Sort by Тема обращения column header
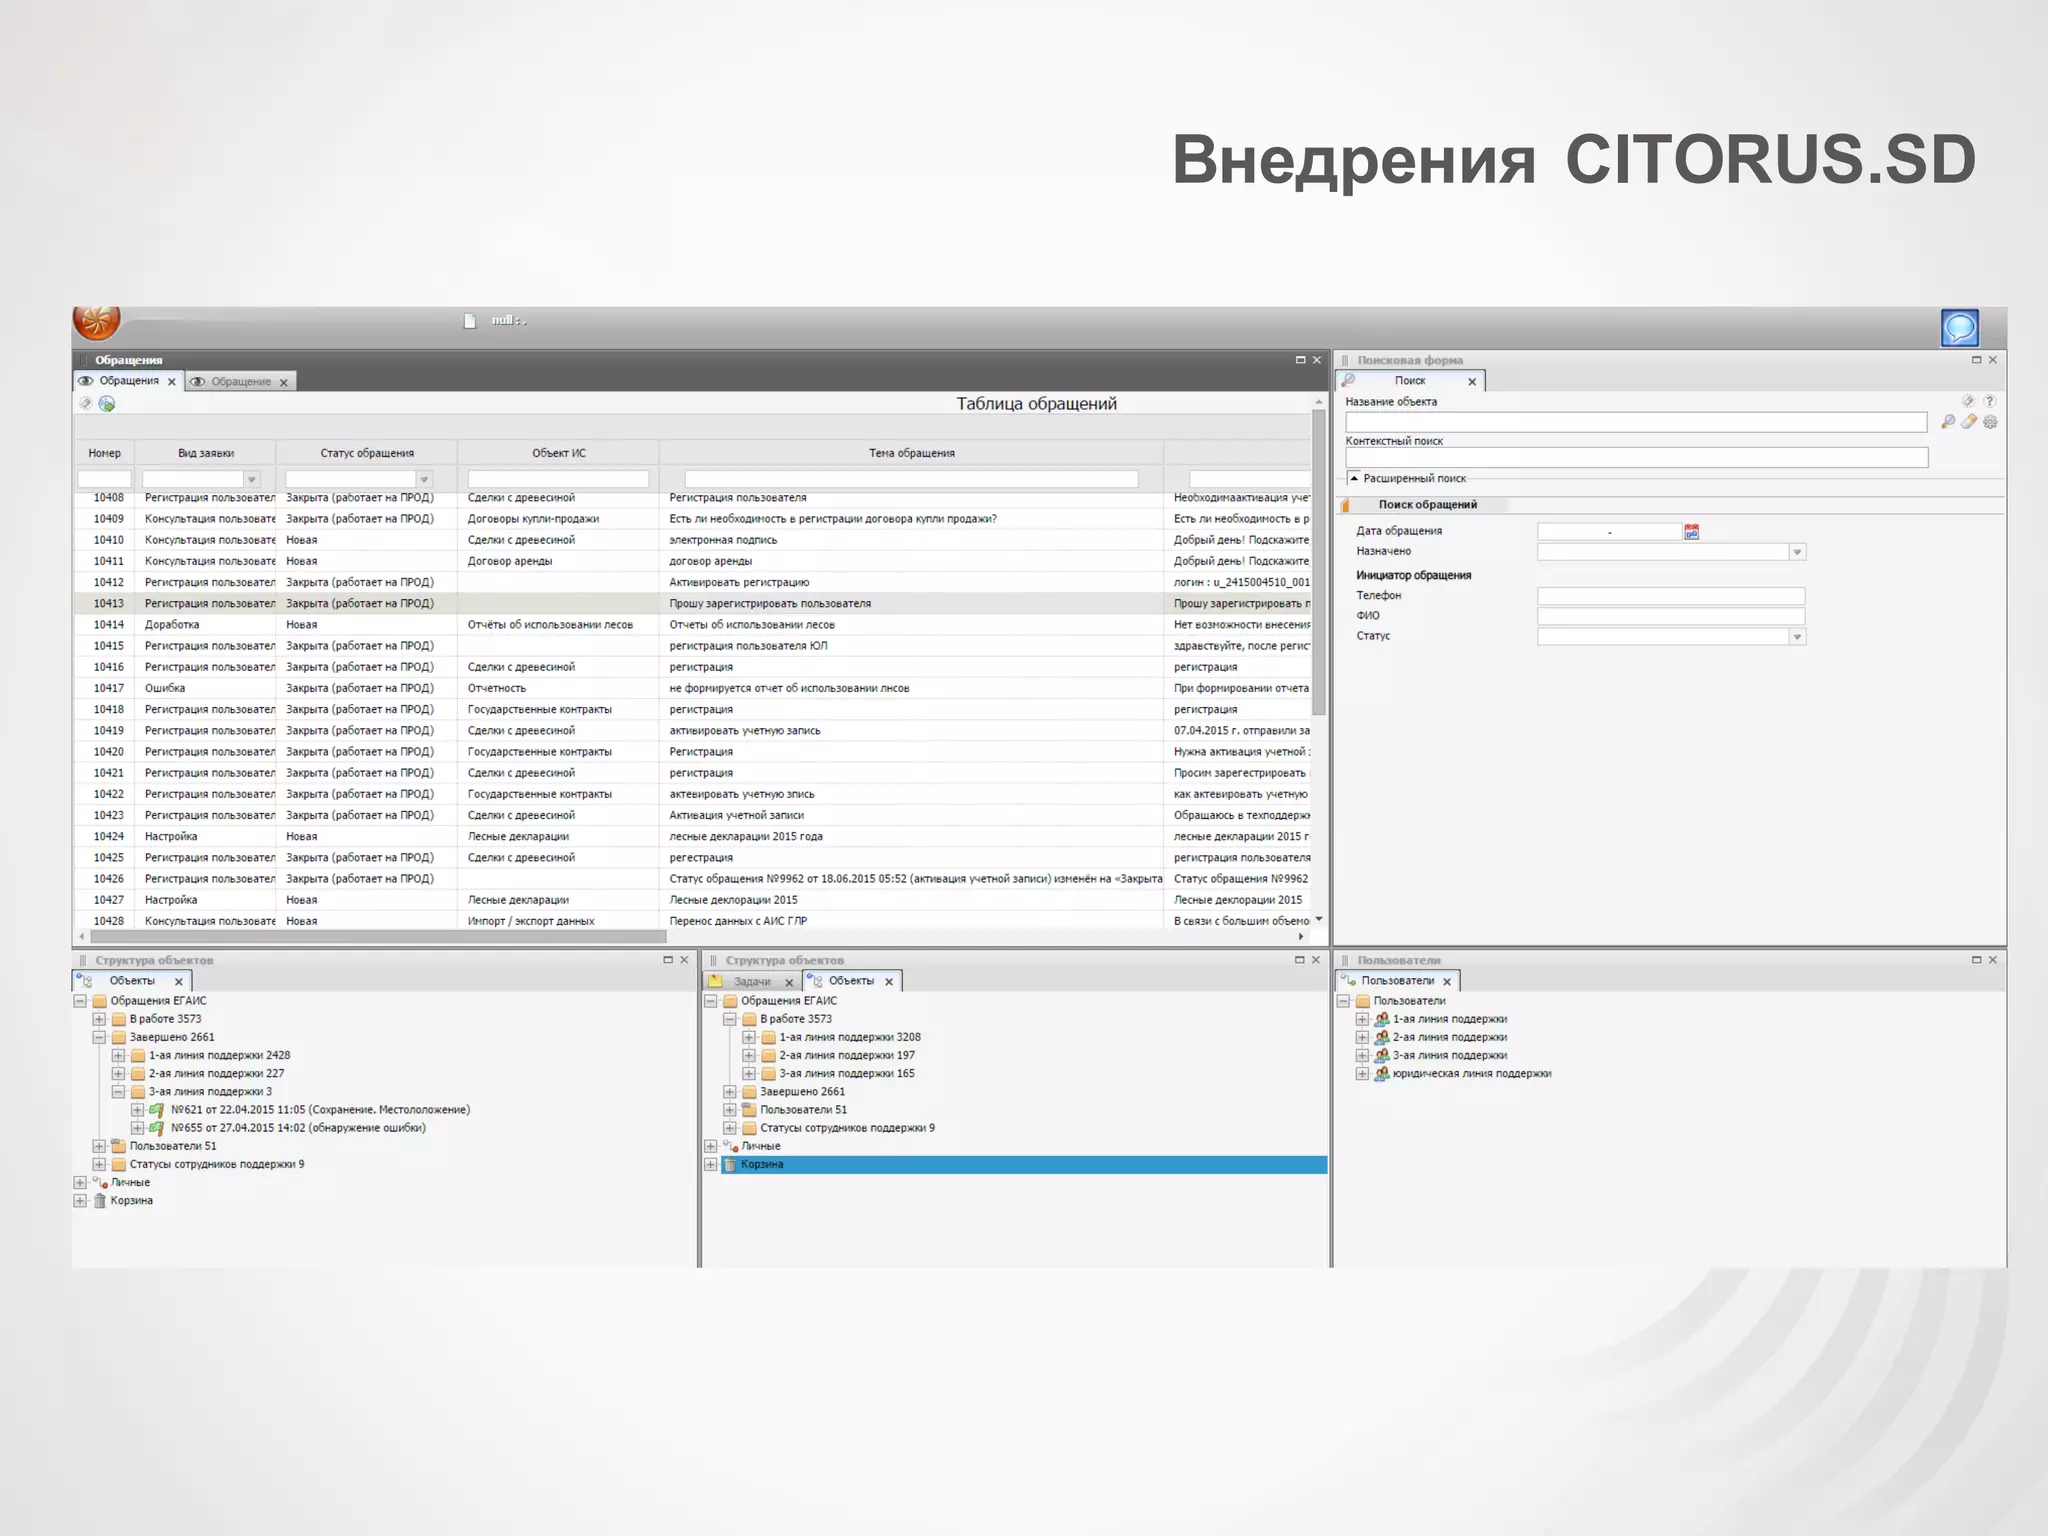The width and height of the screenshot is (2048, 1536). (911, 453)
